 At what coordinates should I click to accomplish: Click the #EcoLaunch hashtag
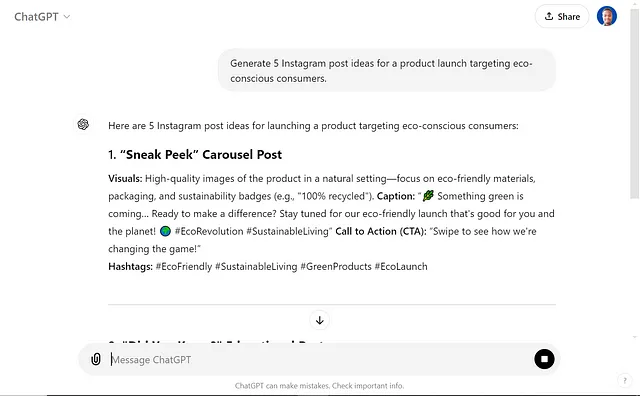(401, 267)
